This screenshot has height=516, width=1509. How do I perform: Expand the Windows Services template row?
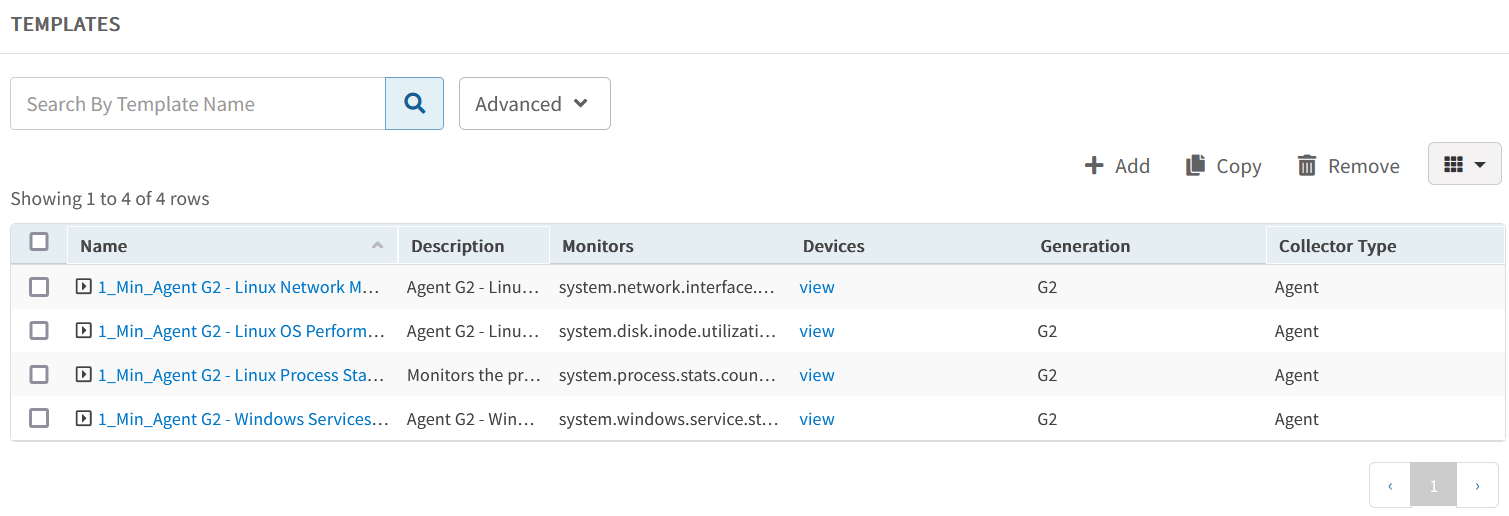pyautogui.click(x=84, y=419)
